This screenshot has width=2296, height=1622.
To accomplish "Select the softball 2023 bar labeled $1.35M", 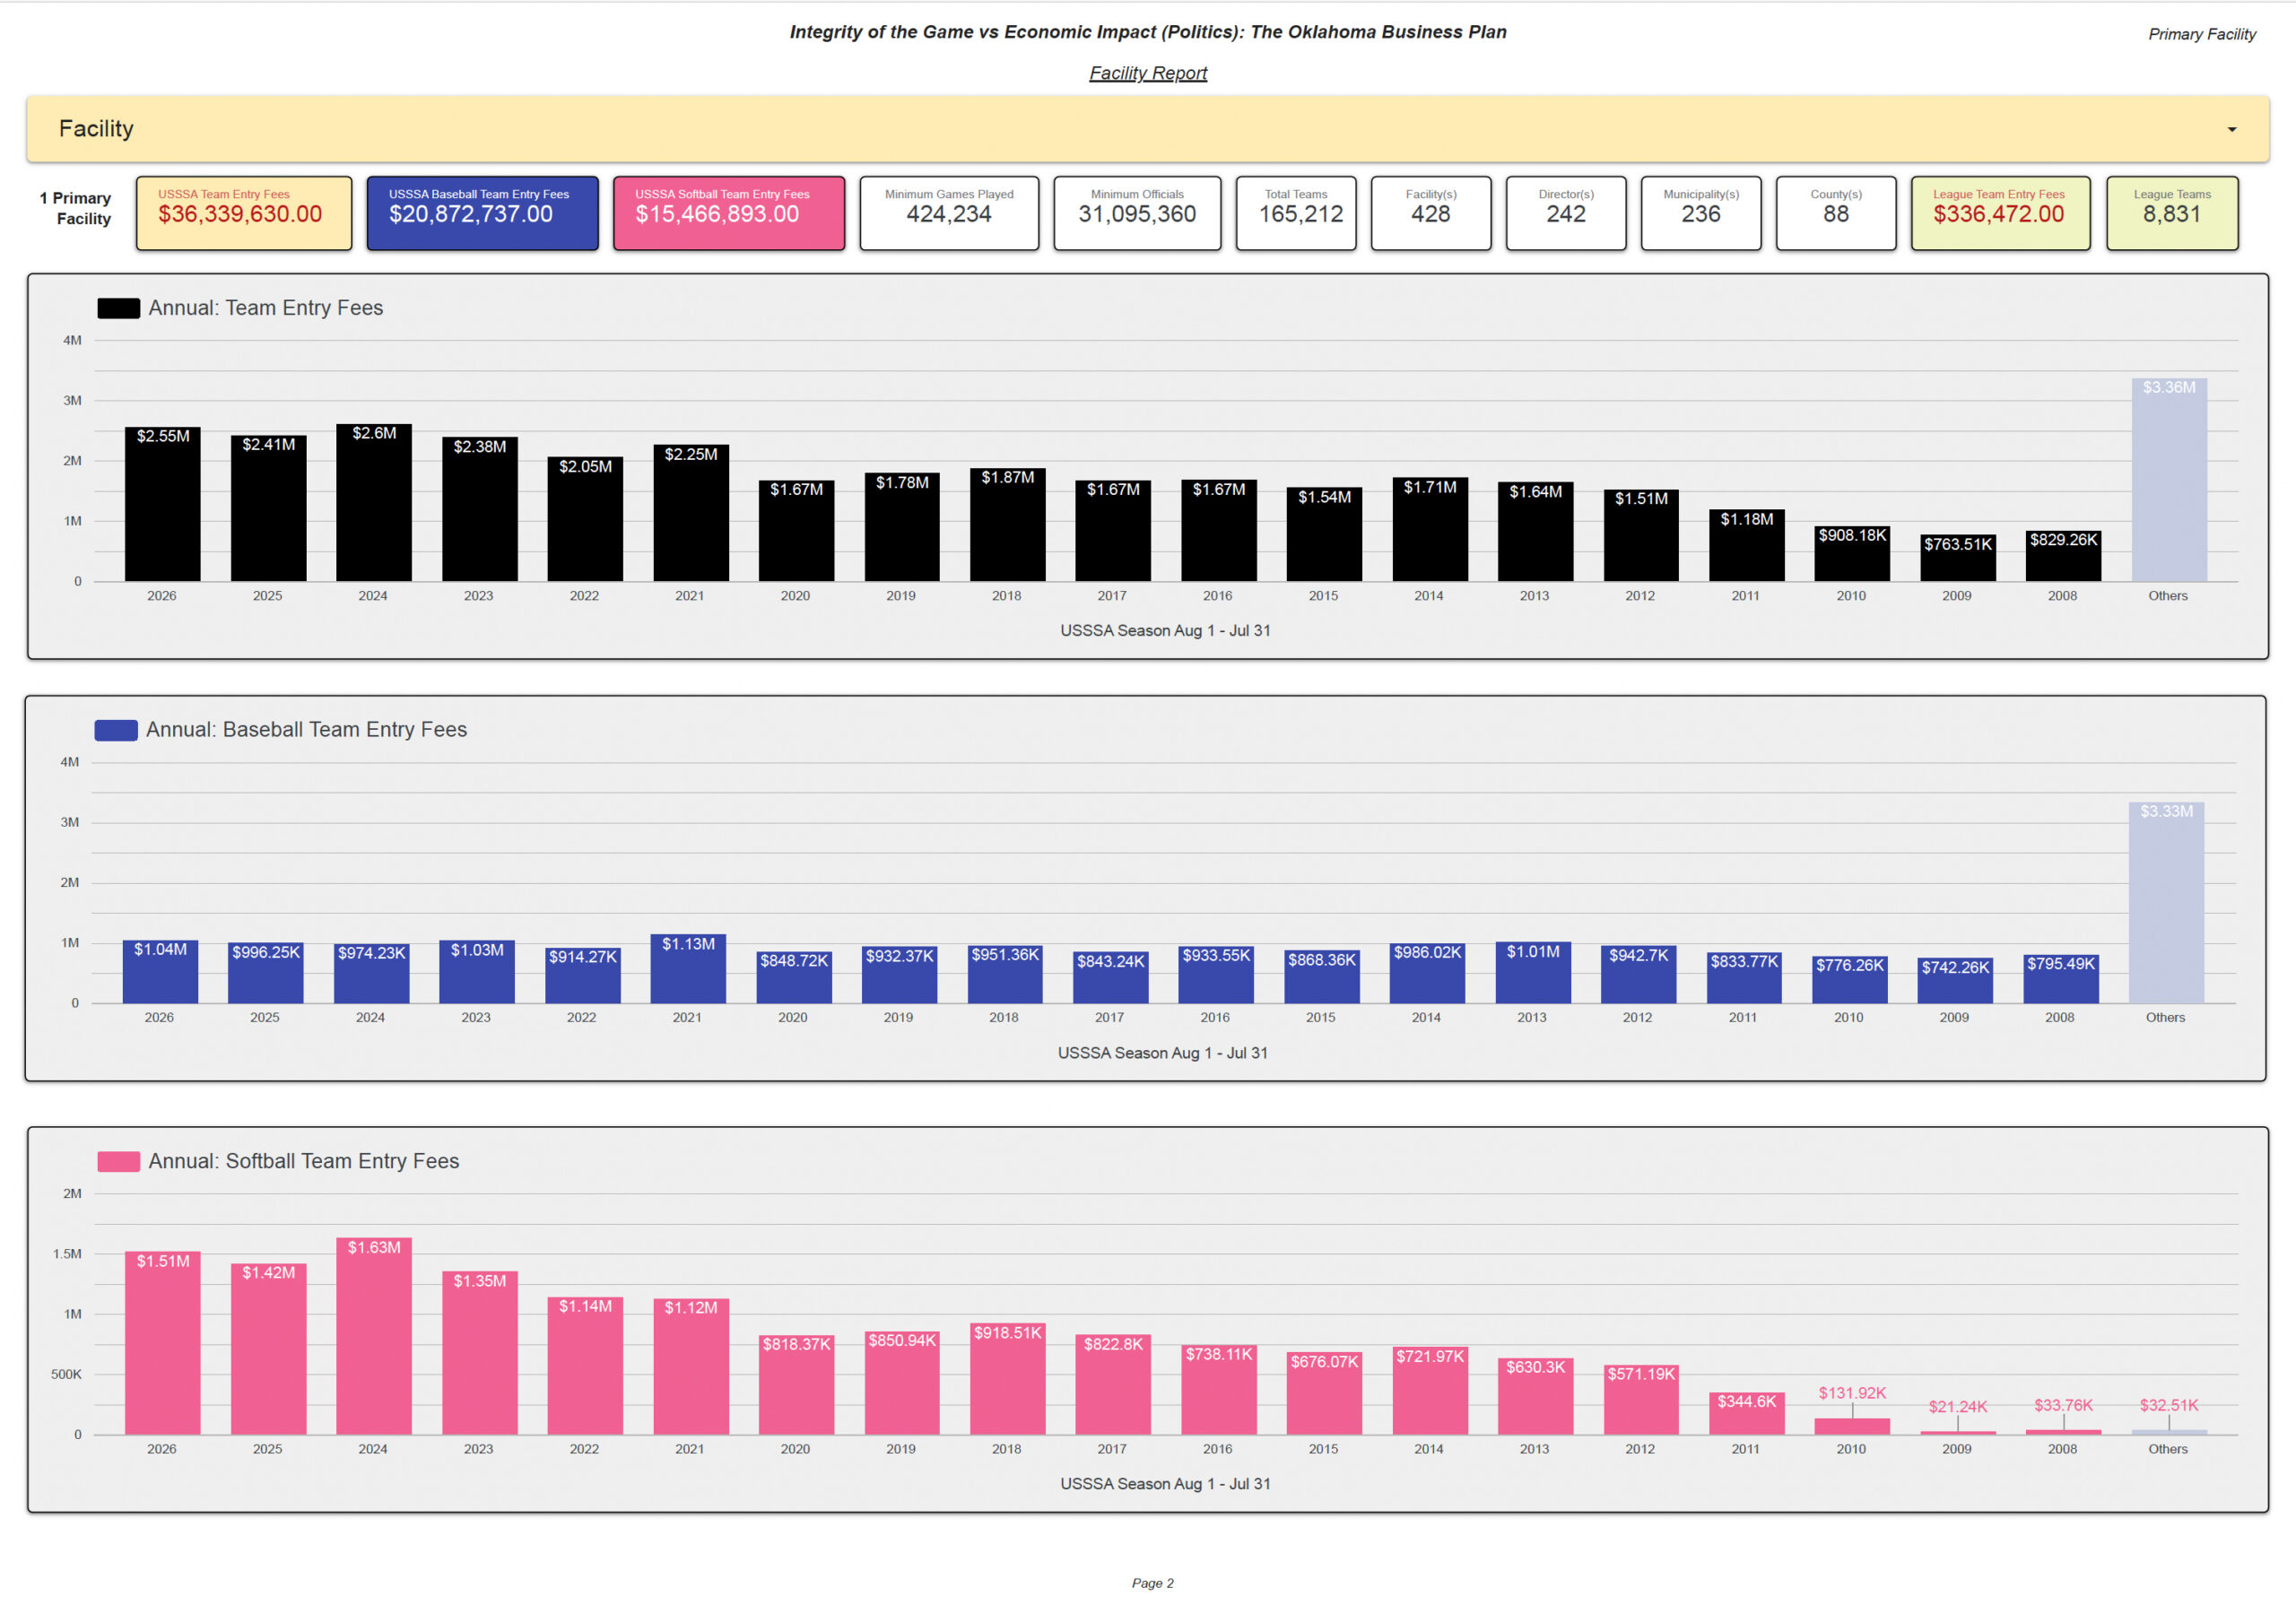I will point(480,1353).
